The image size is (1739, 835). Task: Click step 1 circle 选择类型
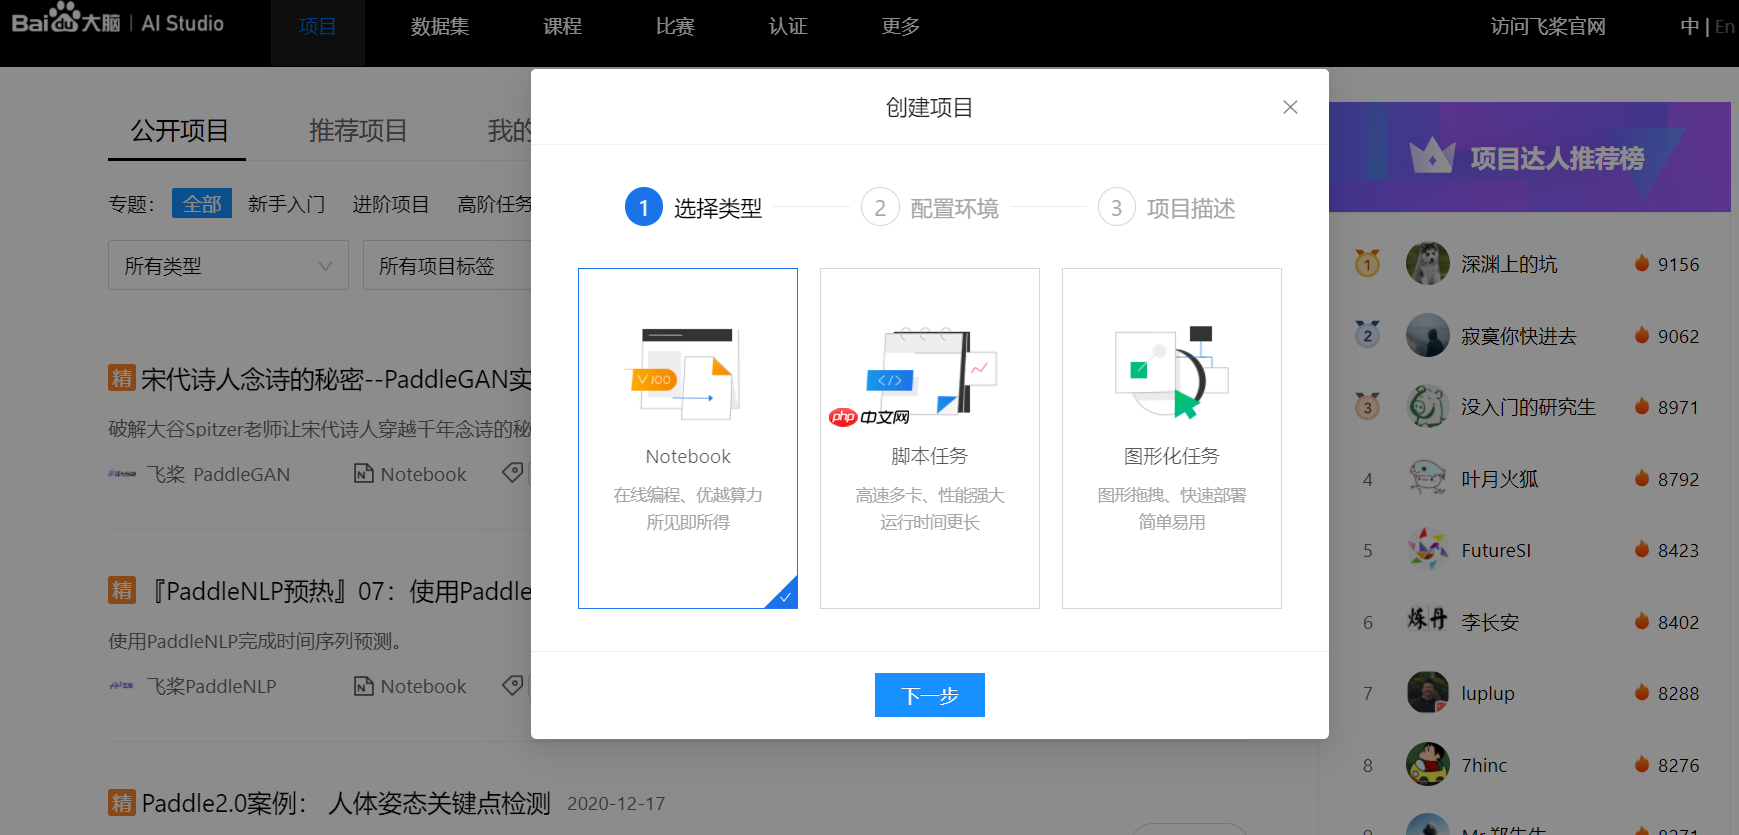point(644,207)
